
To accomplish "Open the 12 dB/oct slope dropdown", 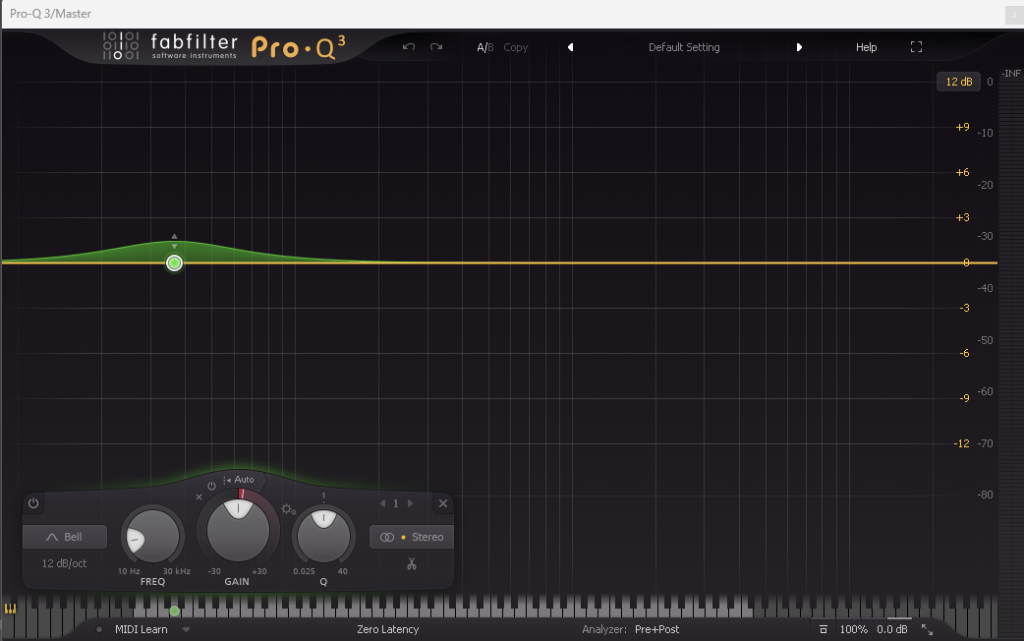I will click(x=64, y=563).
